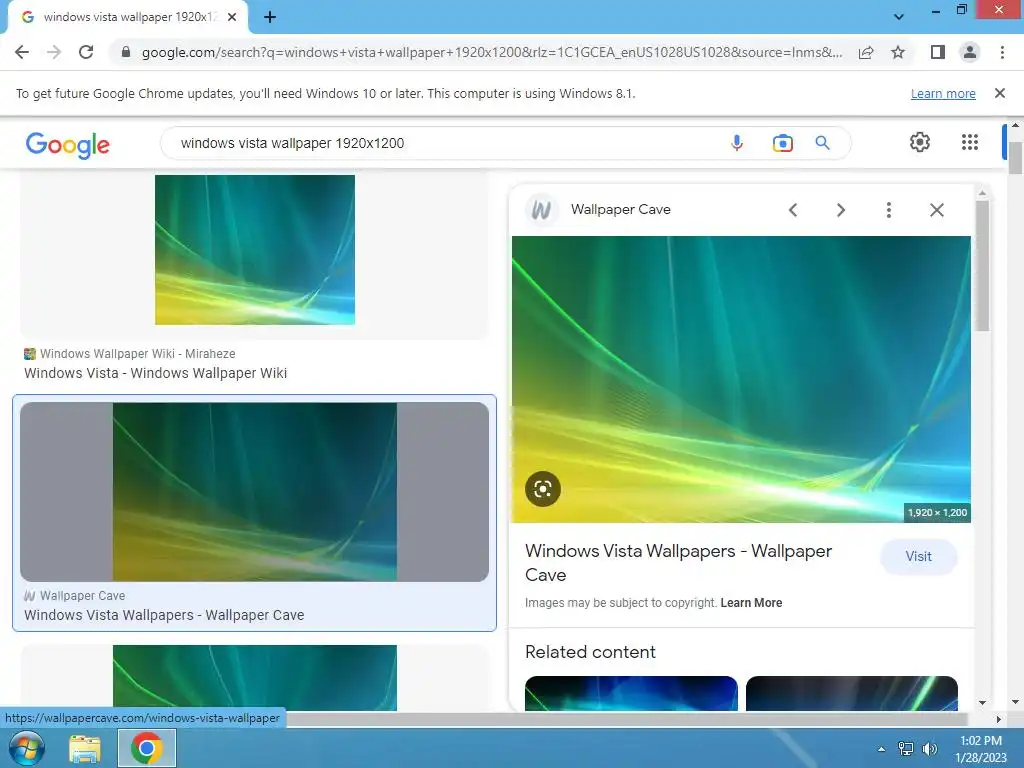
Task: Open the Learn more update link
Action: (943, 93)
